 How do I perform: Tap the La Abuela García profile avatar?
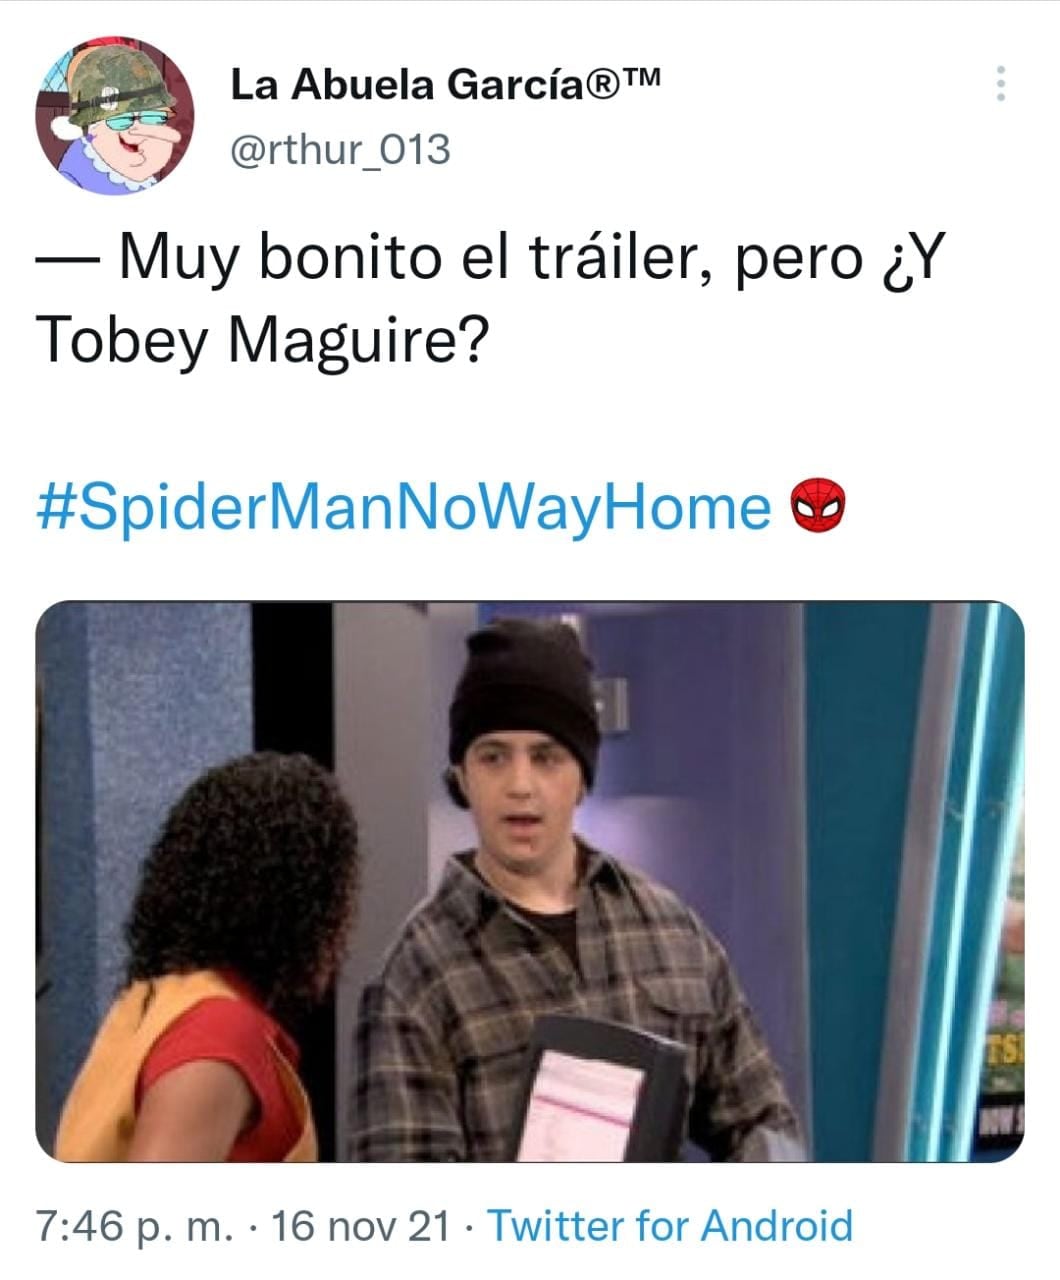[115, 116]
